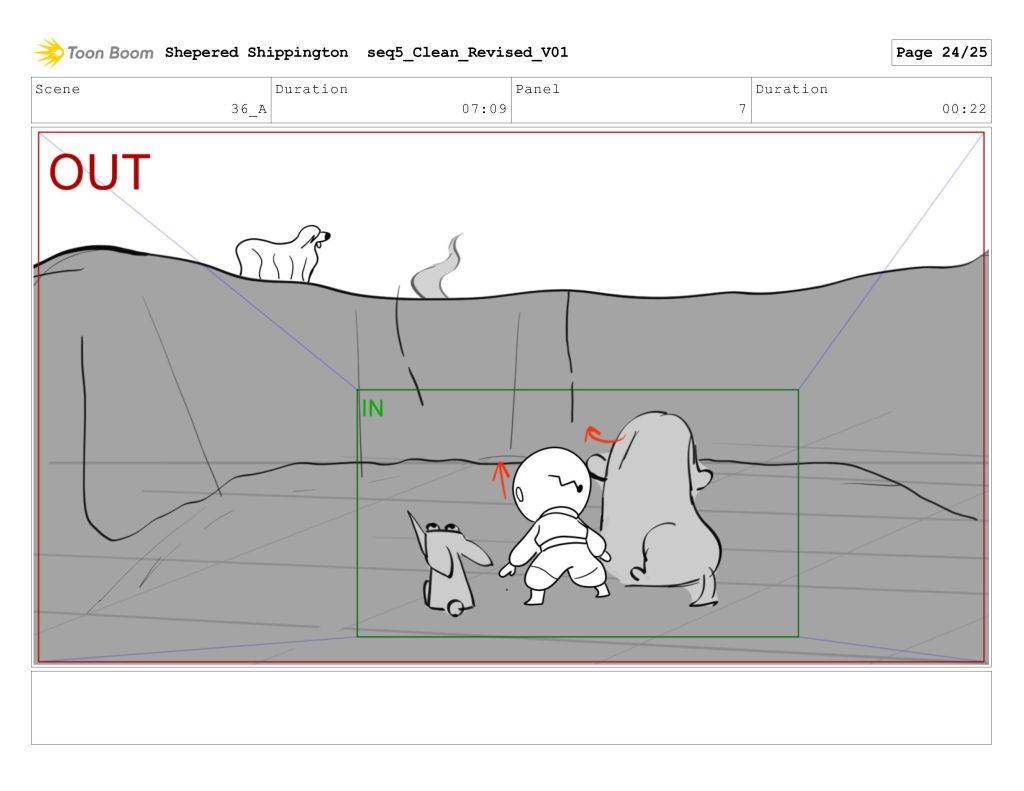1024x791 pixels.
Task: Click the scene Duration field showing 07:09
Action: point(391,100)
